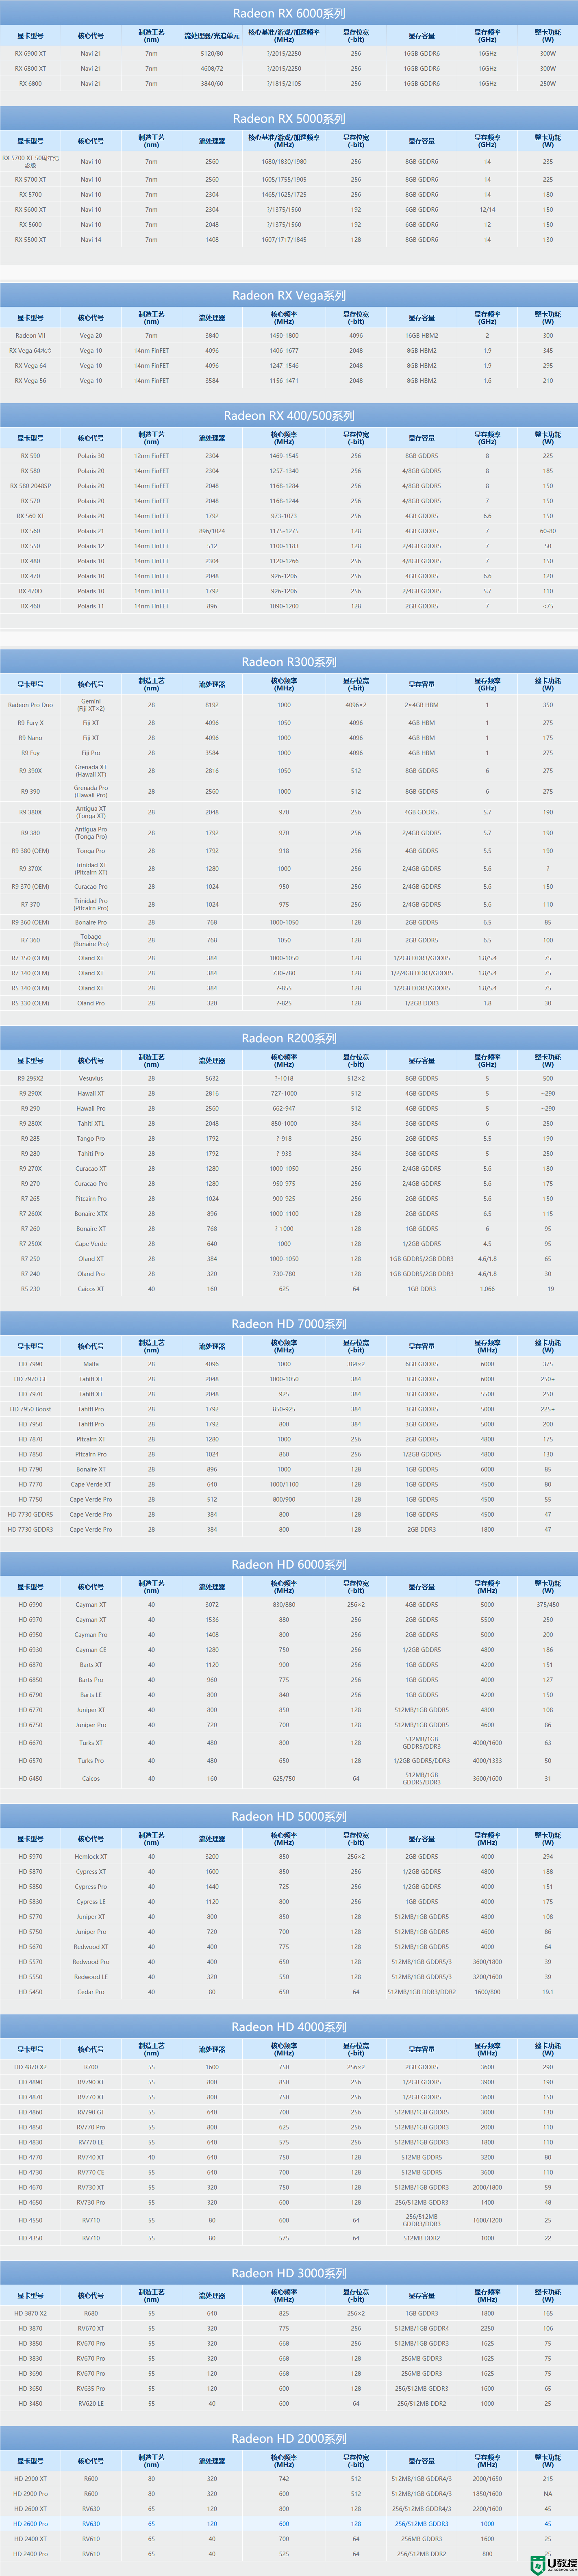Click the Navi 14 code name cell
This screenshot has width=578, height=2576.
tap(91, 240)
